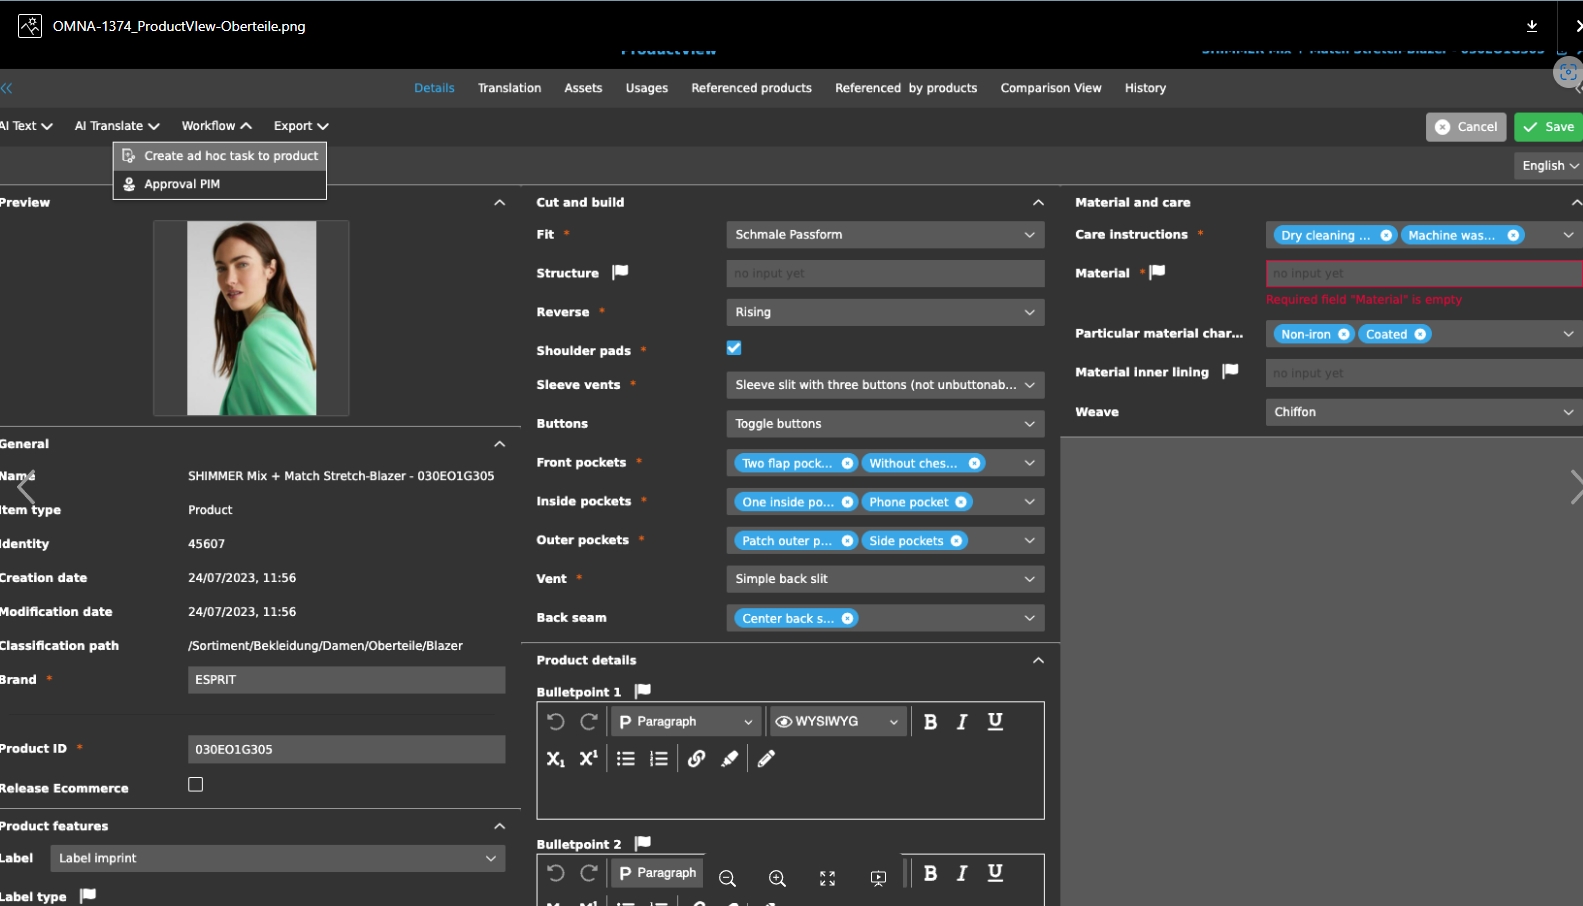Open fullscreen view of the image
This screenshot has height=906, width=1583.
(x=827, y=878)
